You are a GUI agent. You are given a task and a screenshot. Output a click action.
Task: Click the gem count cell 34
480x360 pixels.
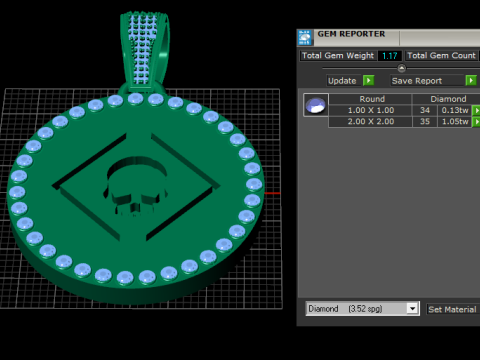[425, 110]
